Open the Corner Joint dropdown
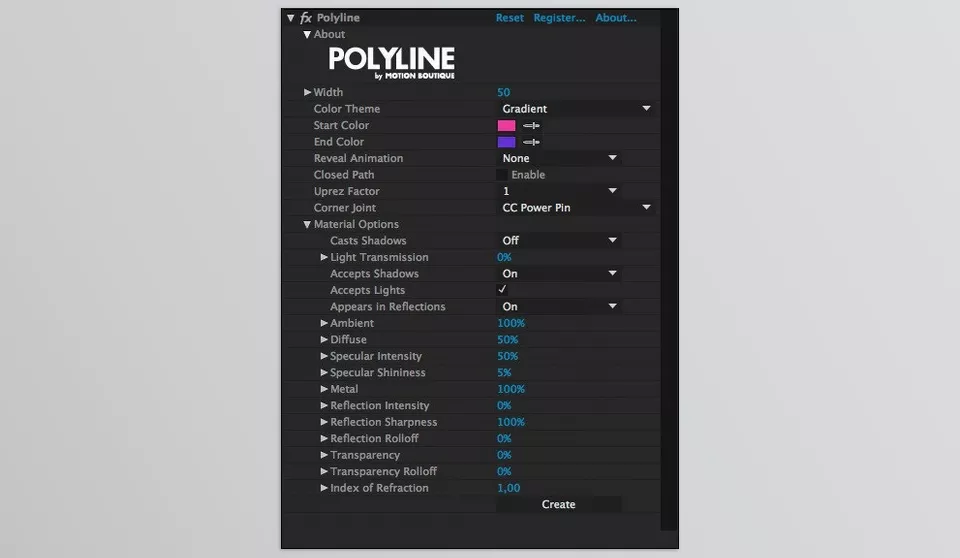The height and width of the screenshot is (558, 960). pyautogui.click(x=576, y=208)
